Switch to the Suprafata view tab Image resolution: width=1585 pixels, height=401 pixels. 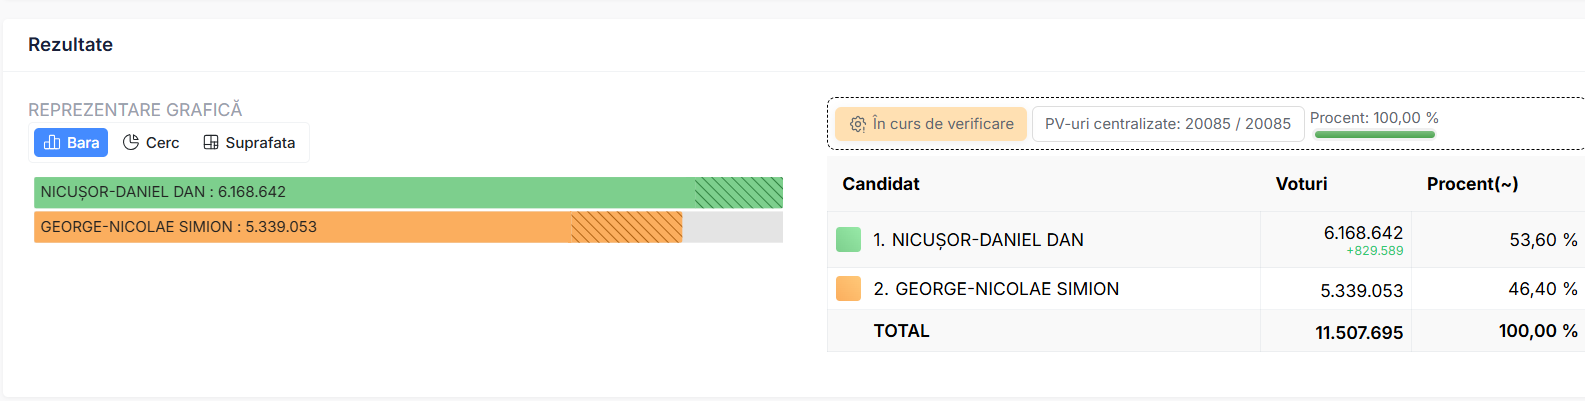[250, 143]
